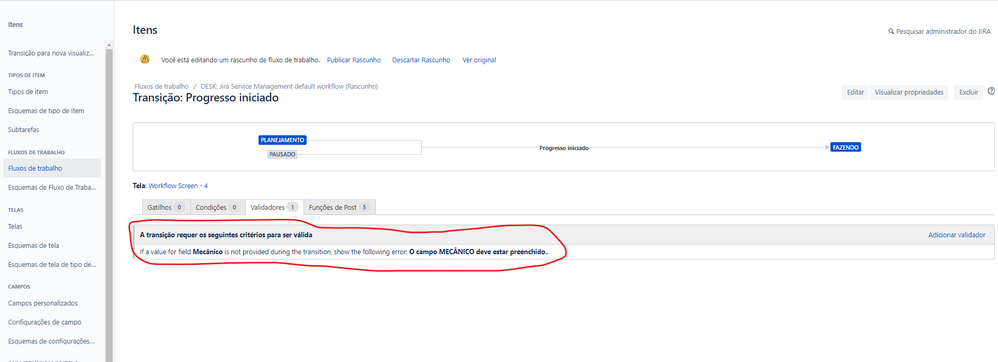Open Transição para nova visualização sidebar item

[x=51, y=53]
